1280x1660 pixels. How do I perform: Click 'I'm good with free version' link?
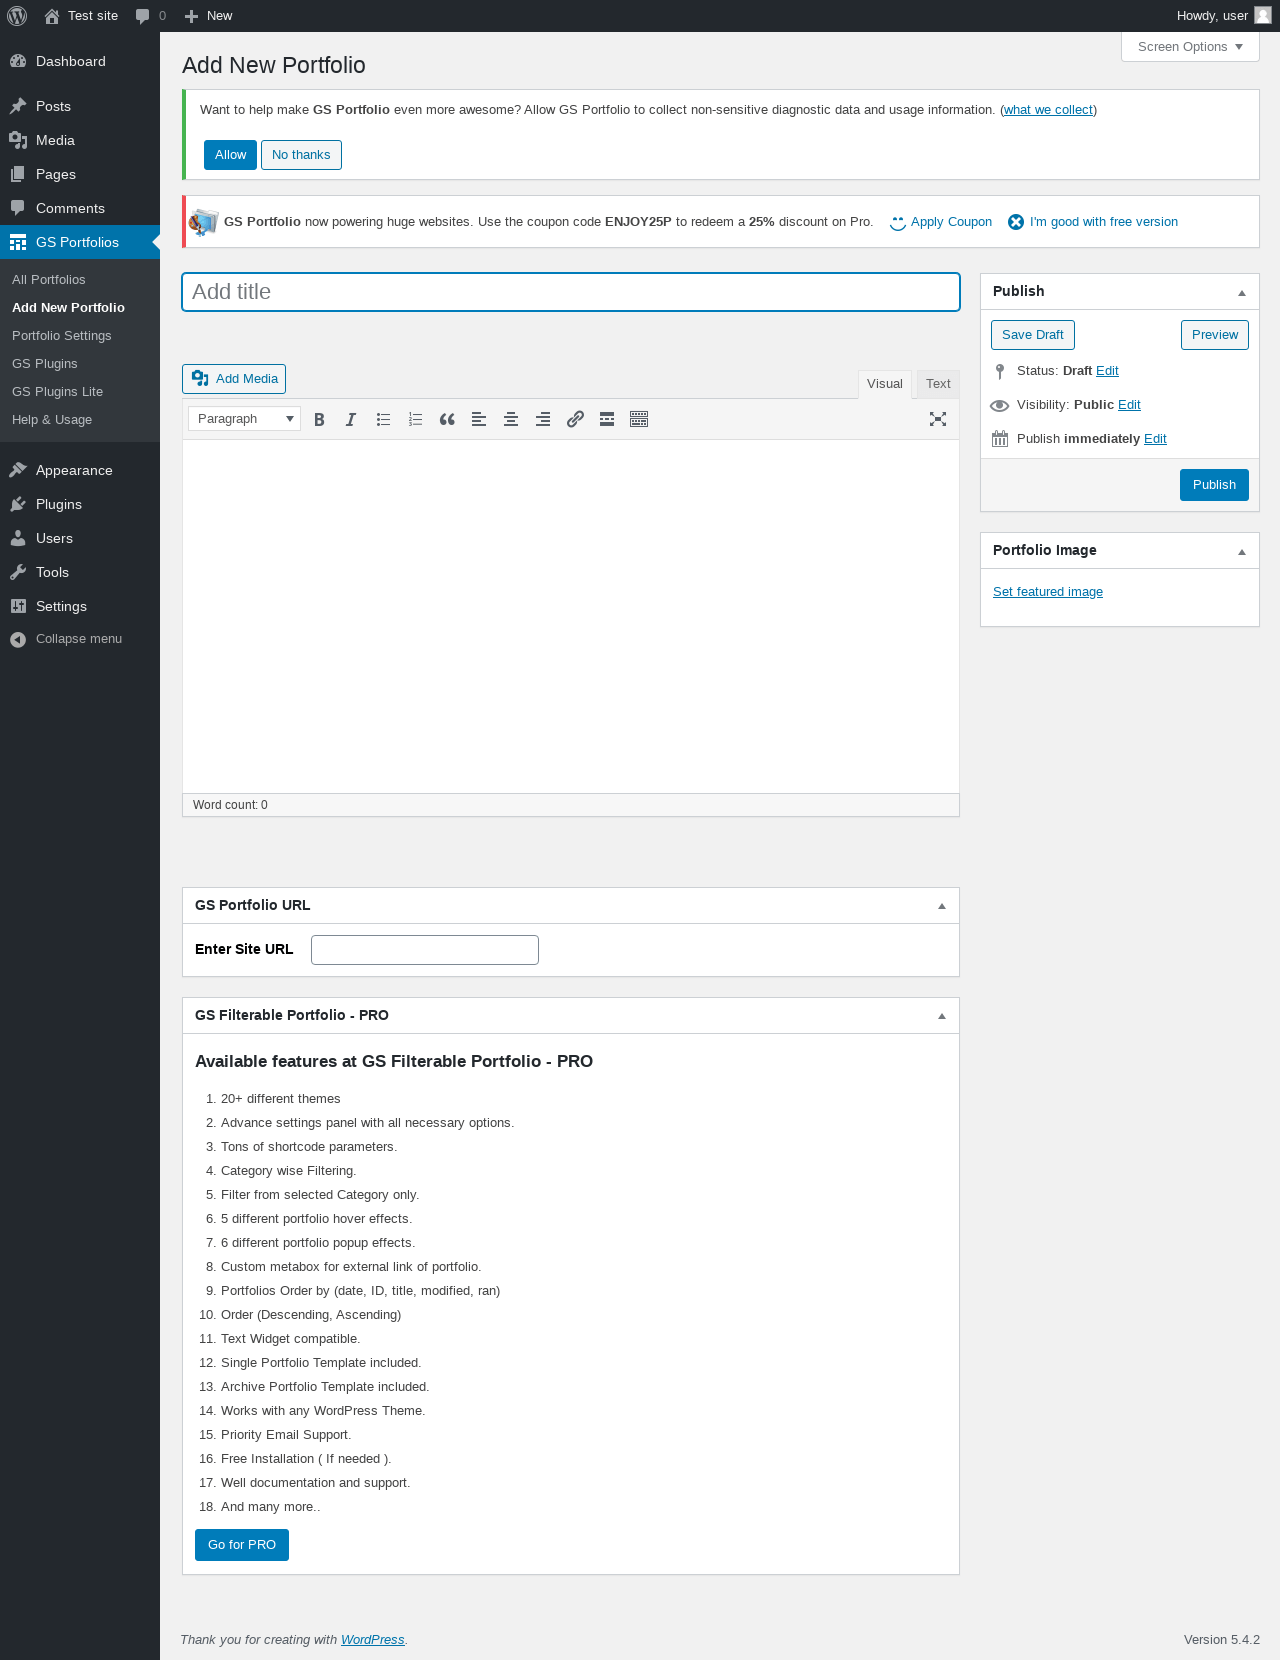[x=1104, y=222]
